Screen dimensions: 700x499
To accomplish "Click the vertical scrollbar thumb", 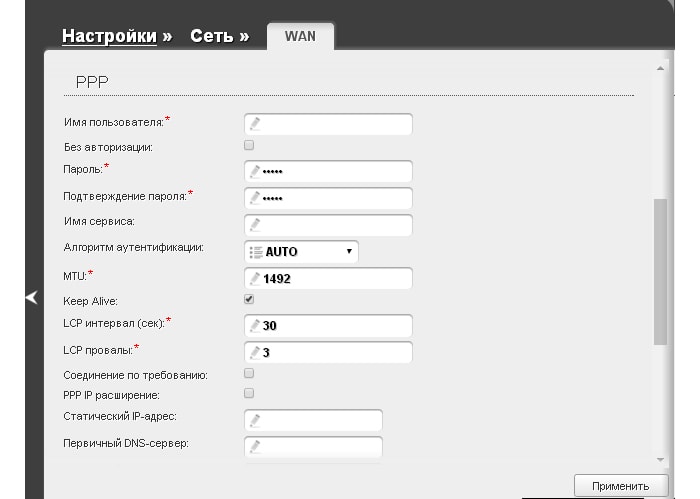I will [x=660, y=272].
